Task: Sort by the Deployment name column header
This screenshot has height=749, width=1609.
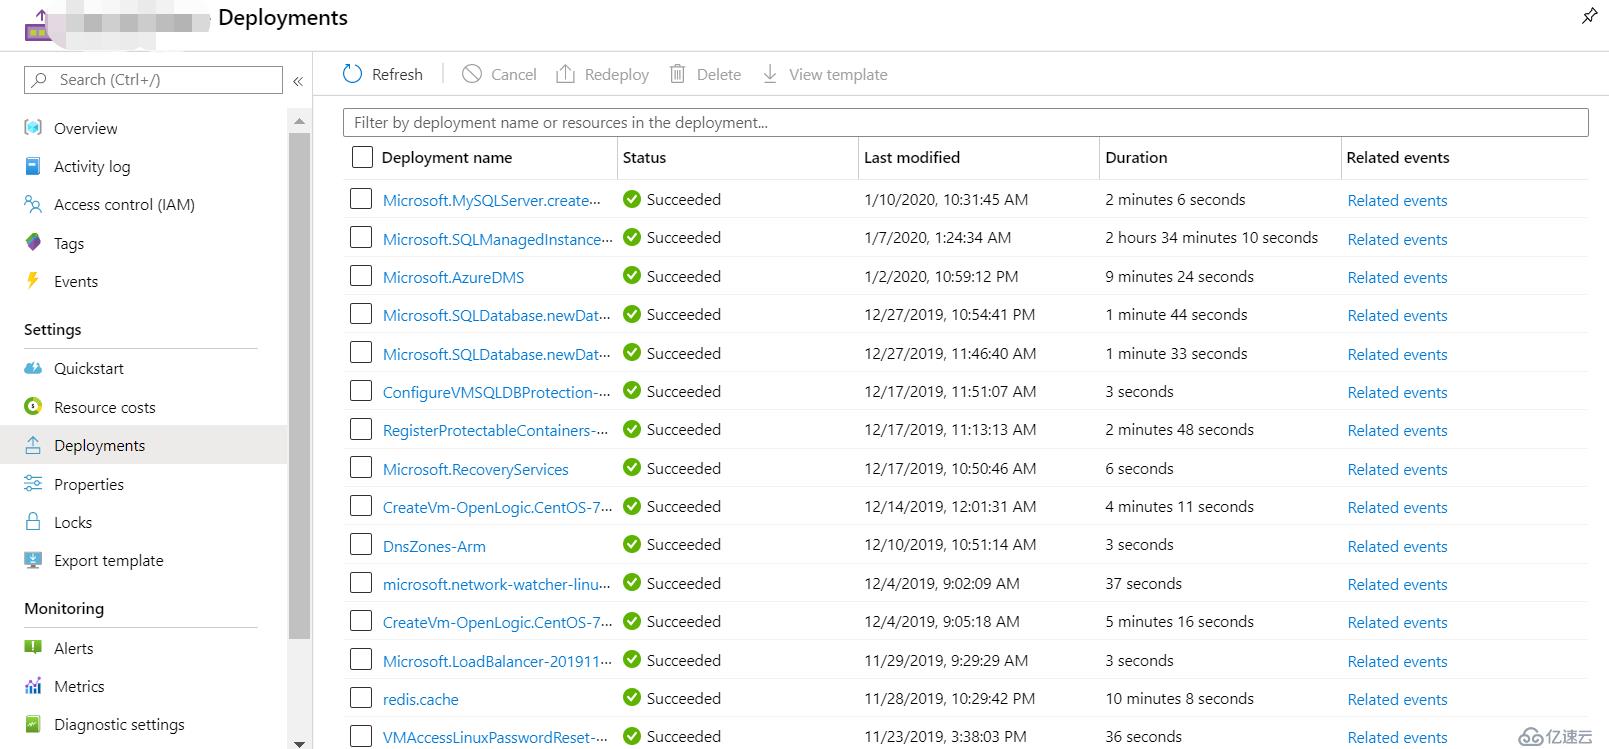Action: [446, 157]
